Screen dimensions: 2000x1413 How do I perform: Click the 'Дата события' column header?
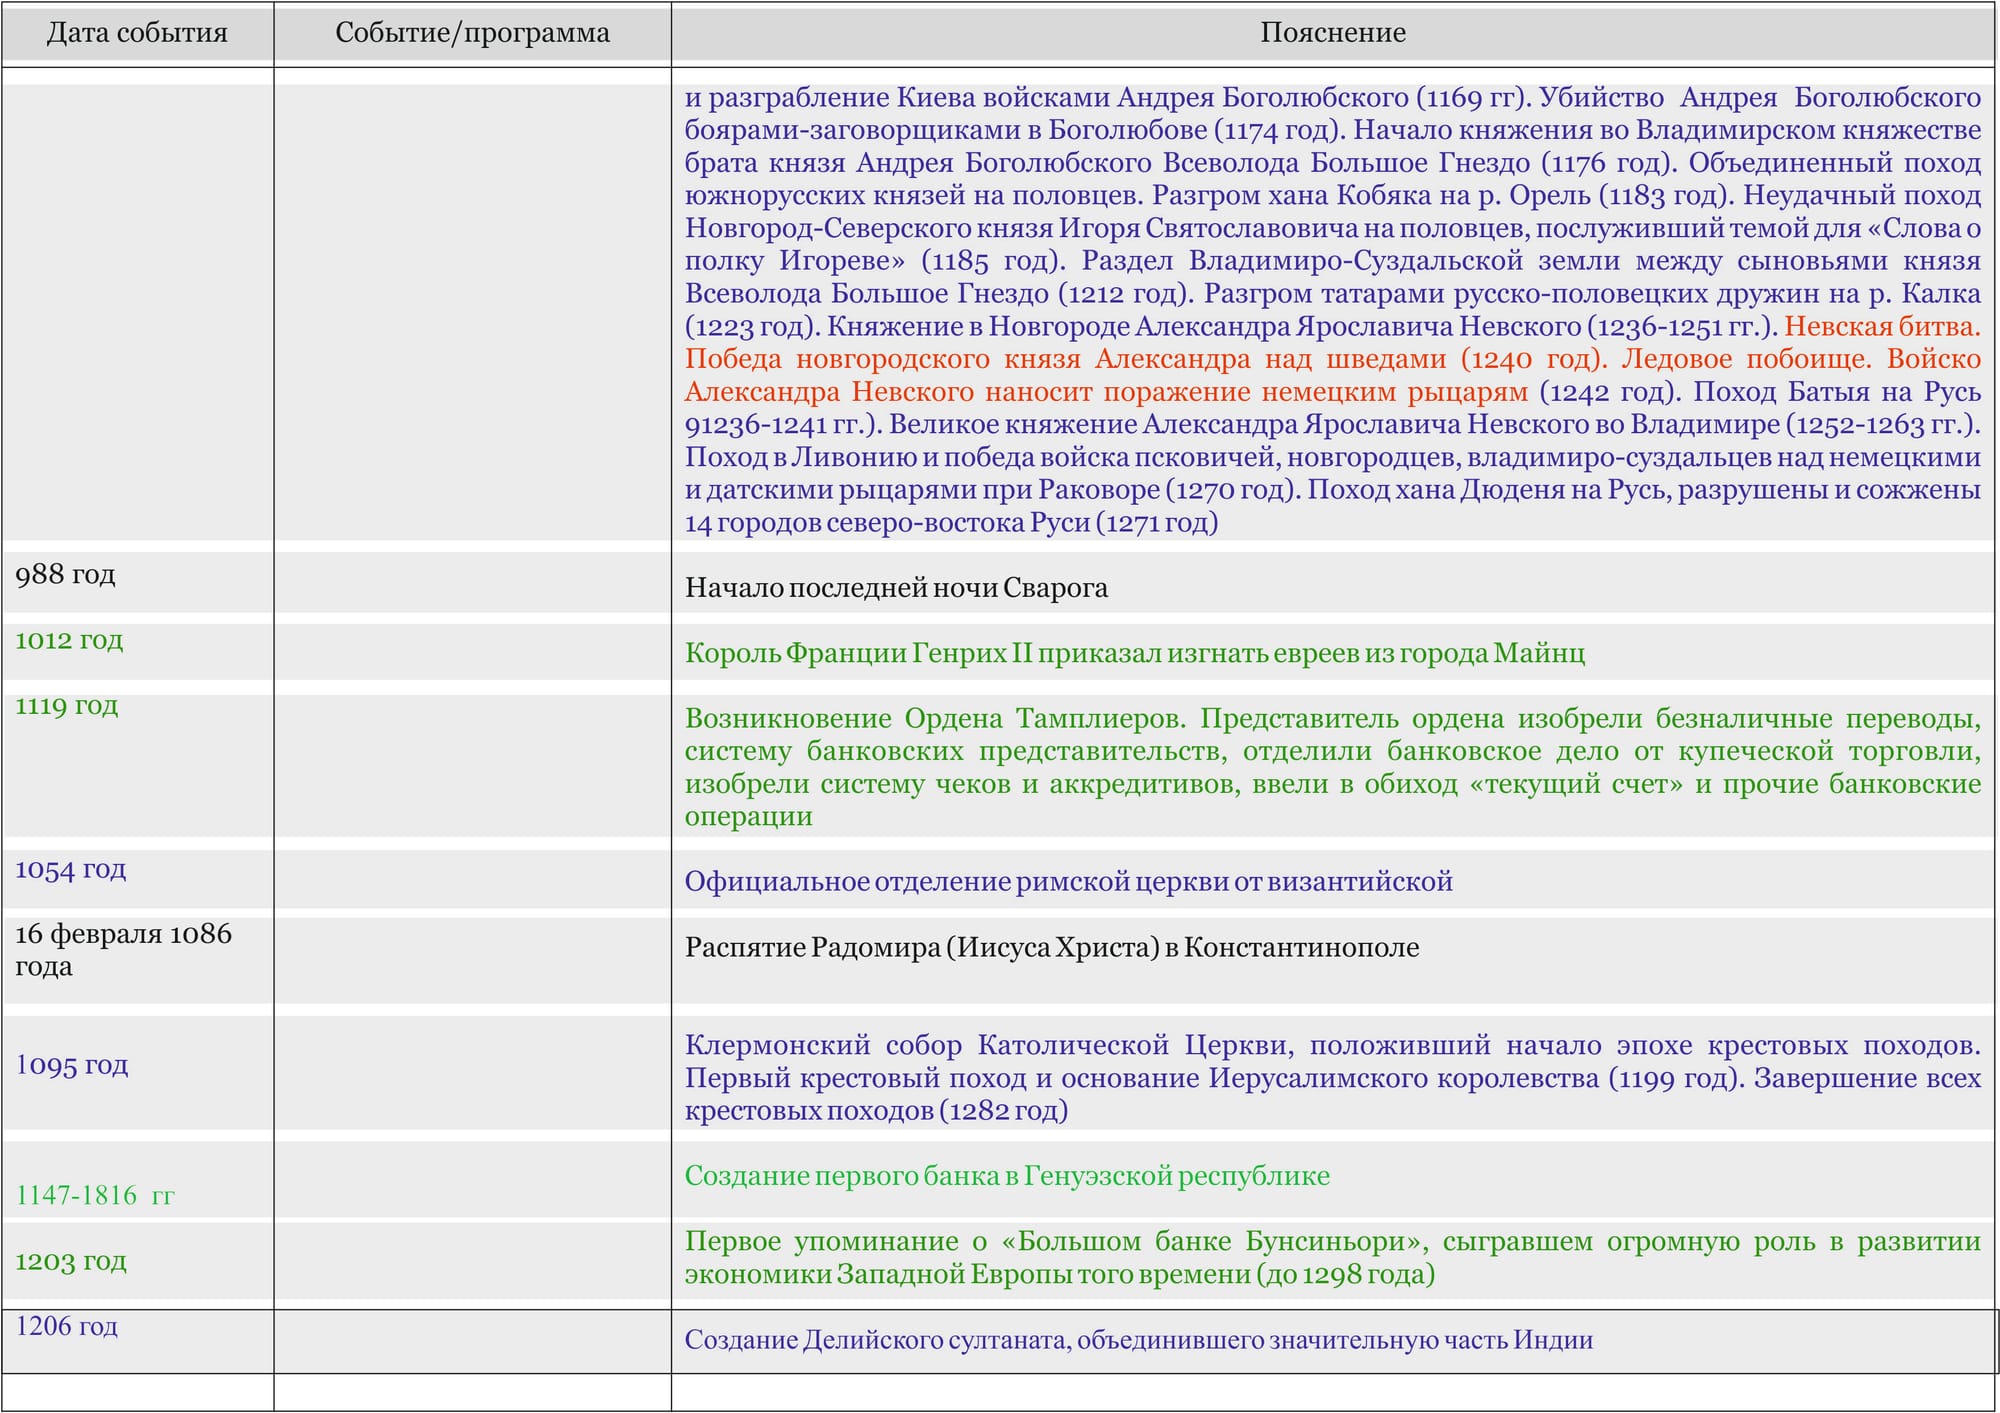[x=137, y=33]
